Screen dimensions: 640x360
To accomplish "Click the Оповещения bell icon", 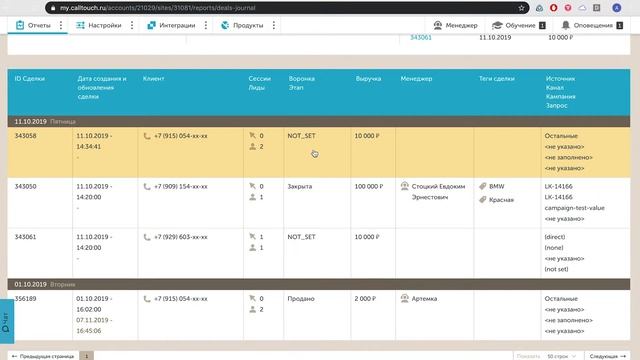I will [x=566, y=25].
